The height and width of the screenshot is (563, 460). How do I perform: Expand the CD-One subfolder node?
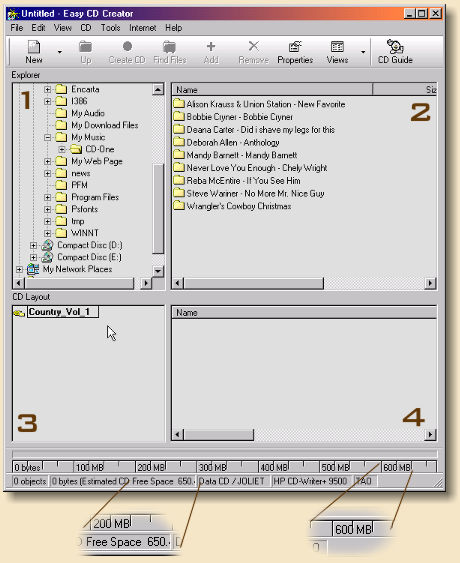62,149
